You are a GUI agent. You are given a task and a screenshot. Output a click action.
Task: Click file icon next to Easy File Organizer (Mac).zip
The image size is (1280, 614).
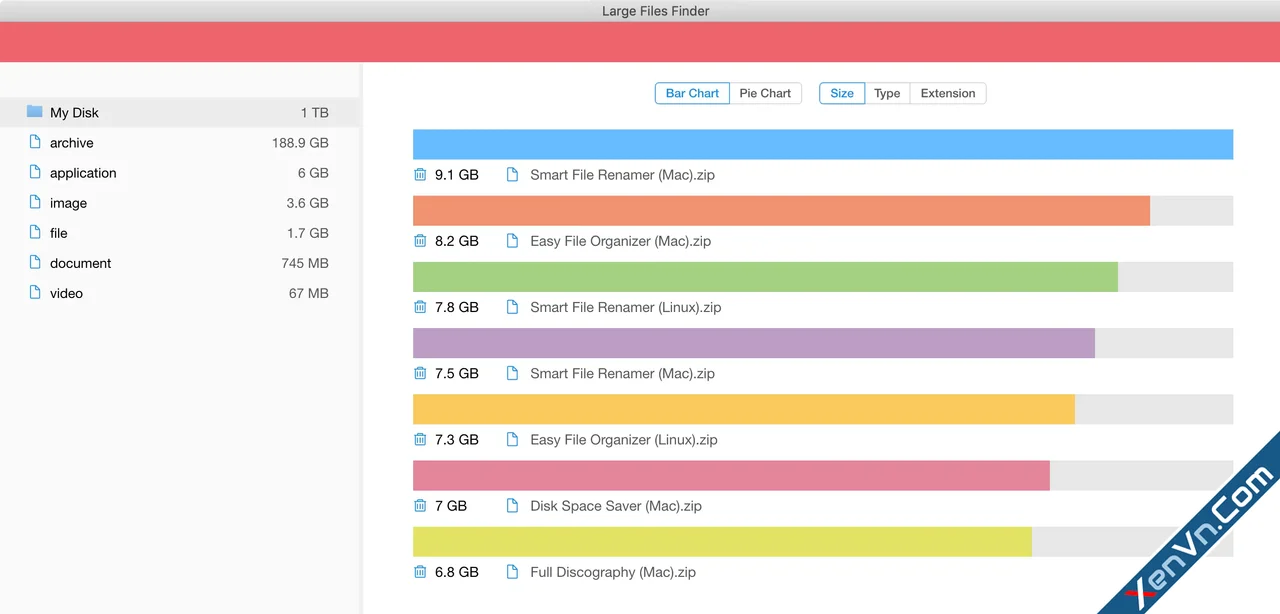coord(513,241)
